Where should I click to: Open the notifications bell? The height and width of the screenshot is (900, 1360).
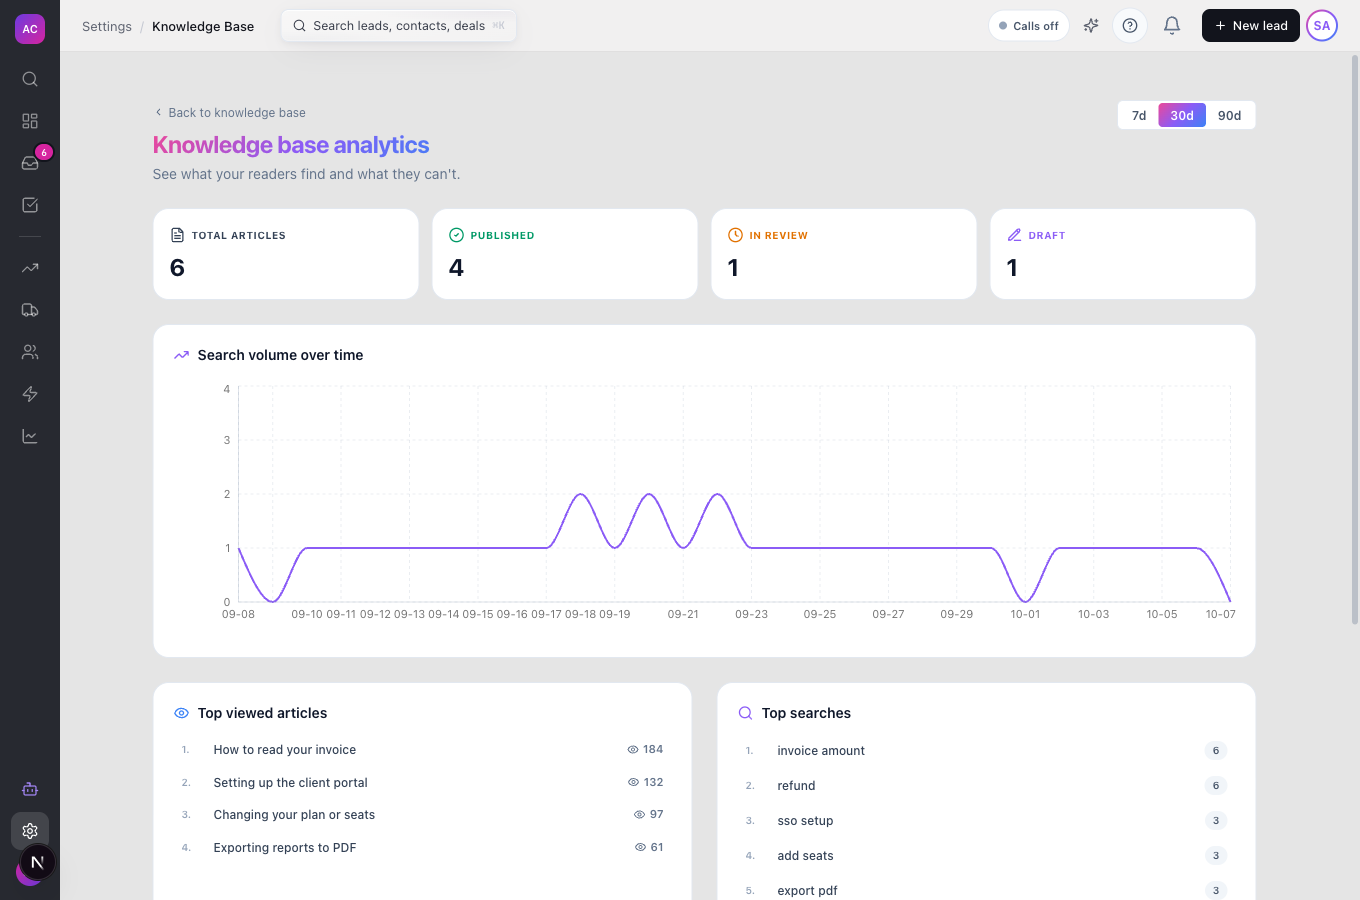pos(1172,26)
